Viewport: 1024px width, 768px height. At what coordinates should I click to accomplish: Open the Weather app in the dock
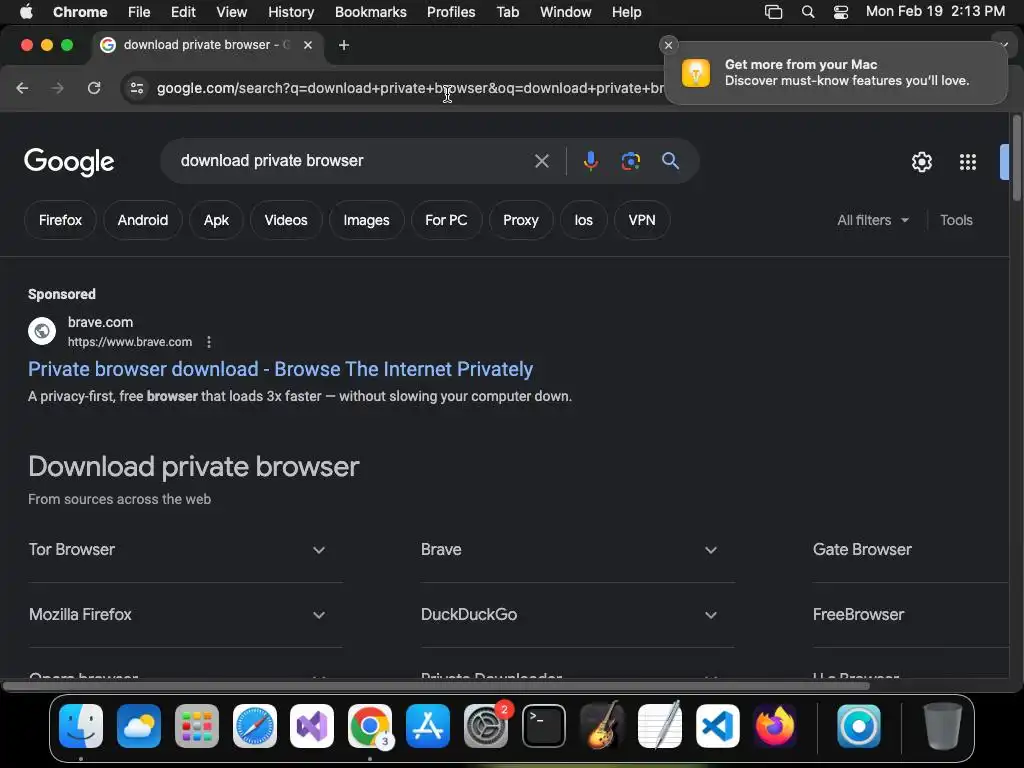(139, 726)
